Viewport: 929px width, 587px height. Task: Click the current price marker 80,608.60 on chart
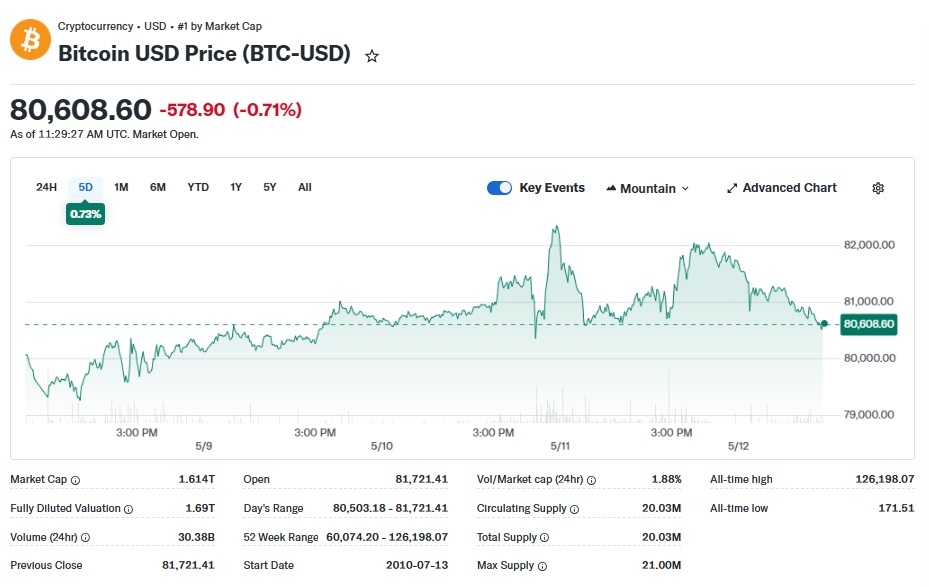pos(869,324)
